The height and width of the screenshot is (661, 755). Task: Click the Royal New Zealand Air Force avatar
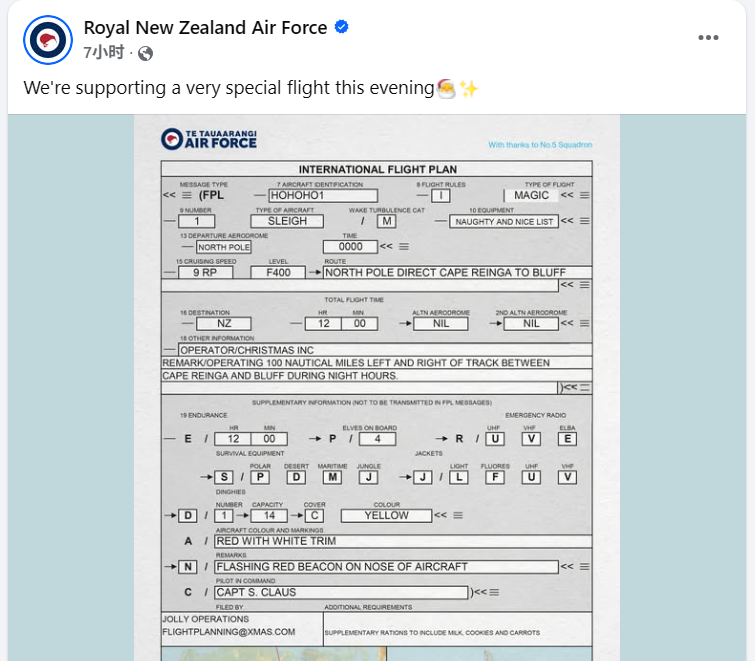46,39
